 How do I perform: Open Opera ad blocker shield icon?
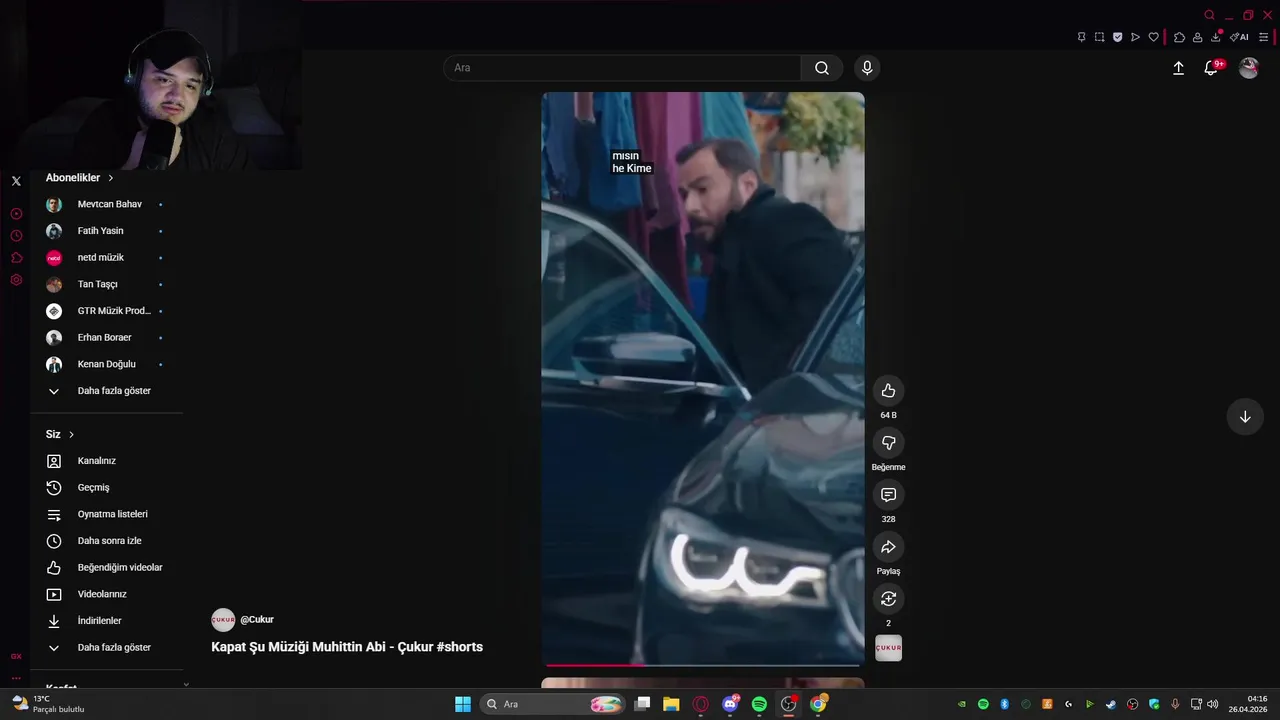pyautogui.click(x=1117, y=37)
